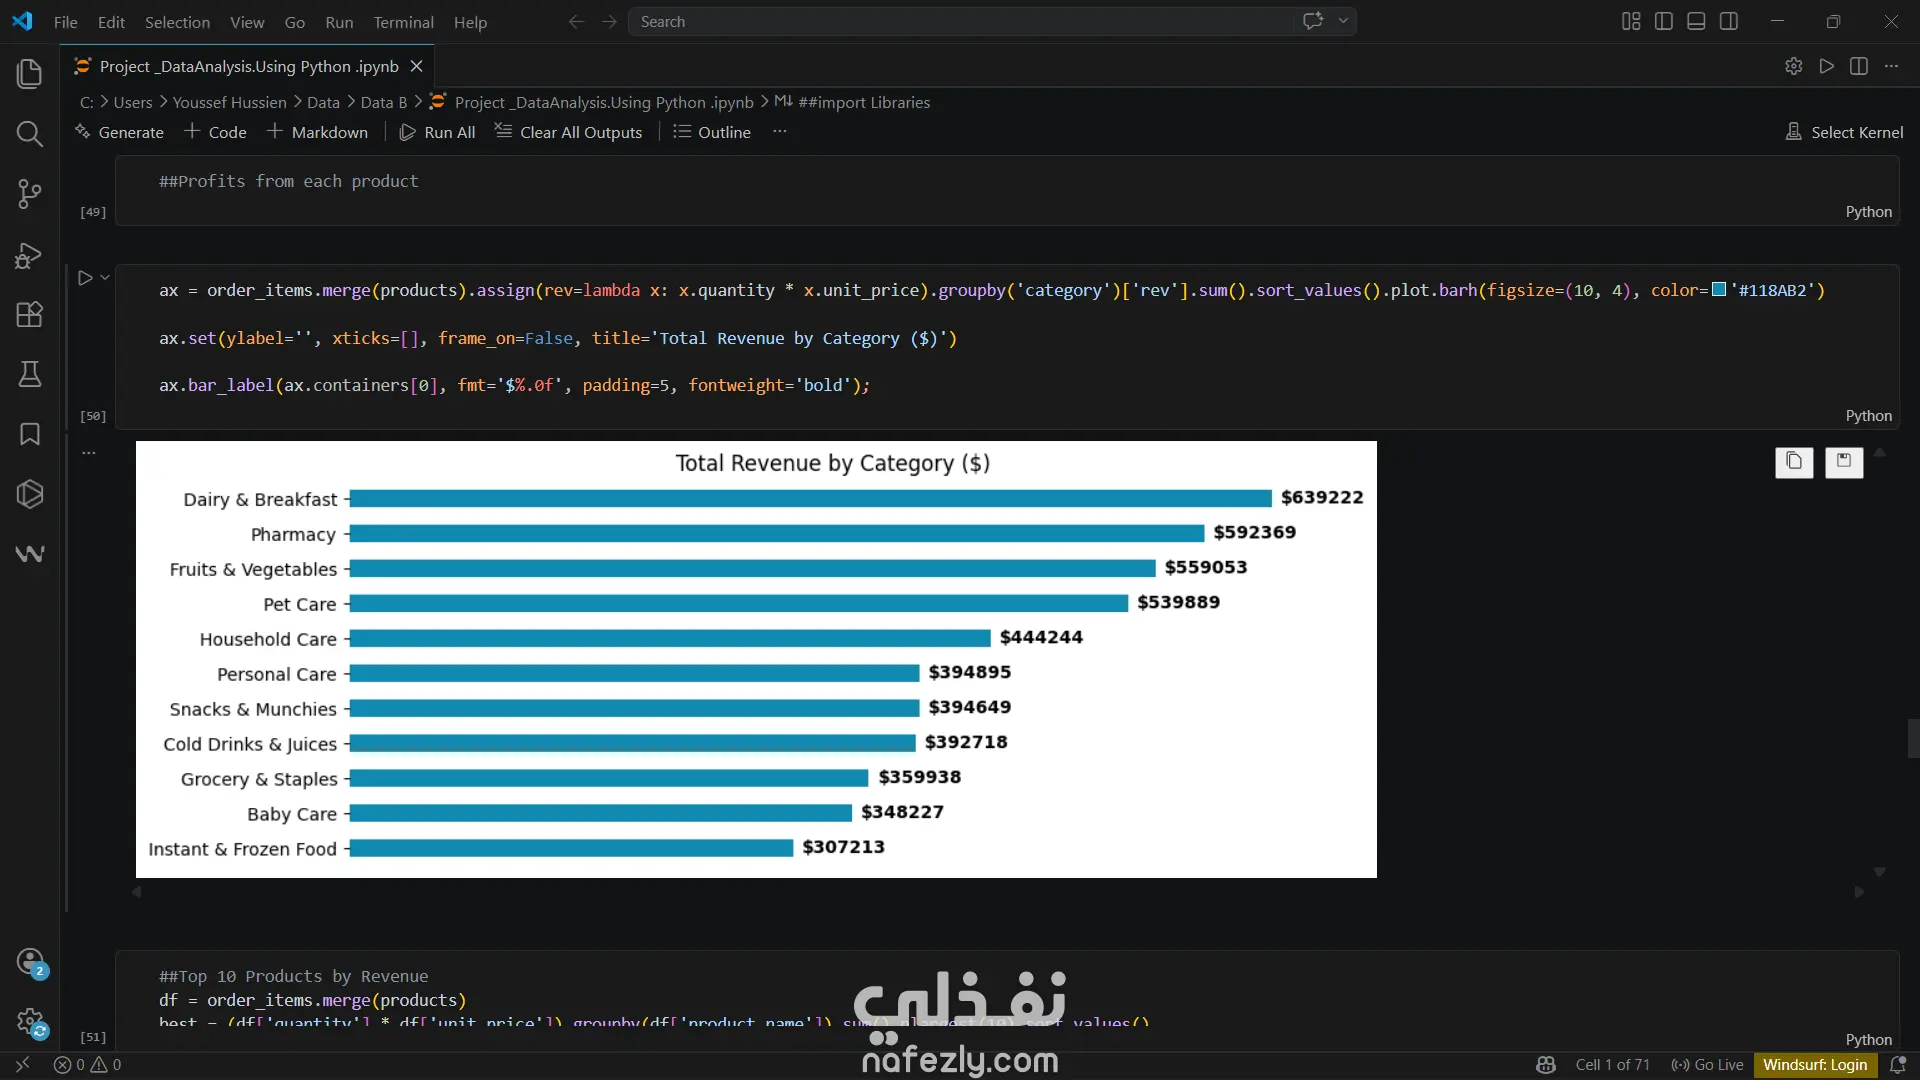
Task: Click Generate in notebook toolbar
Action: coord(119,132)
